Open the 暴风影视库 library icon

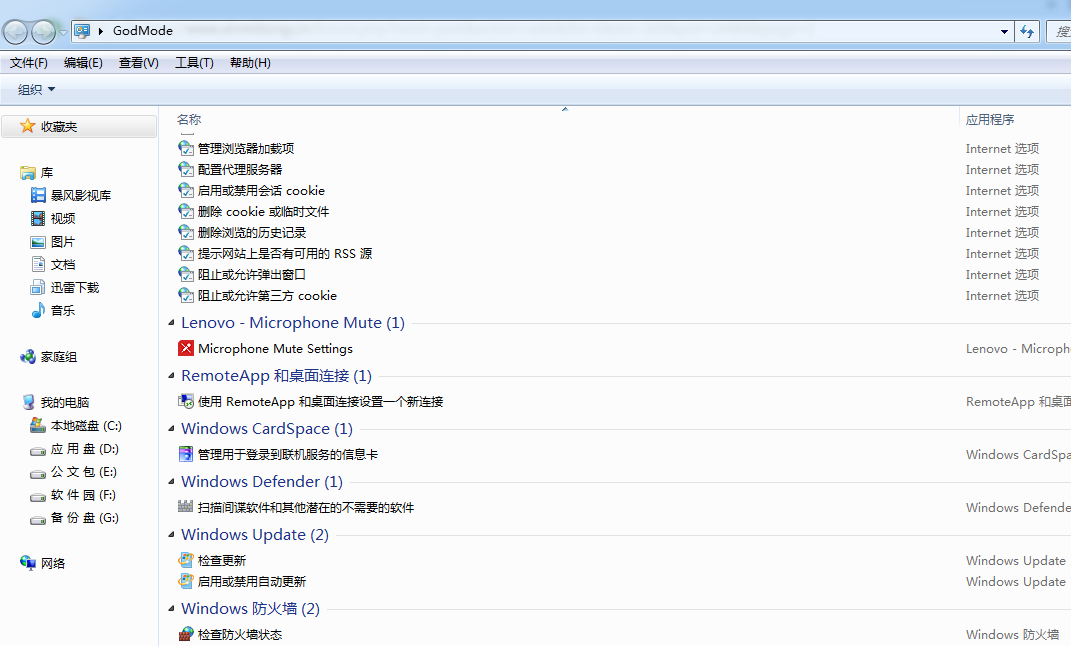(x=38, y=195)
